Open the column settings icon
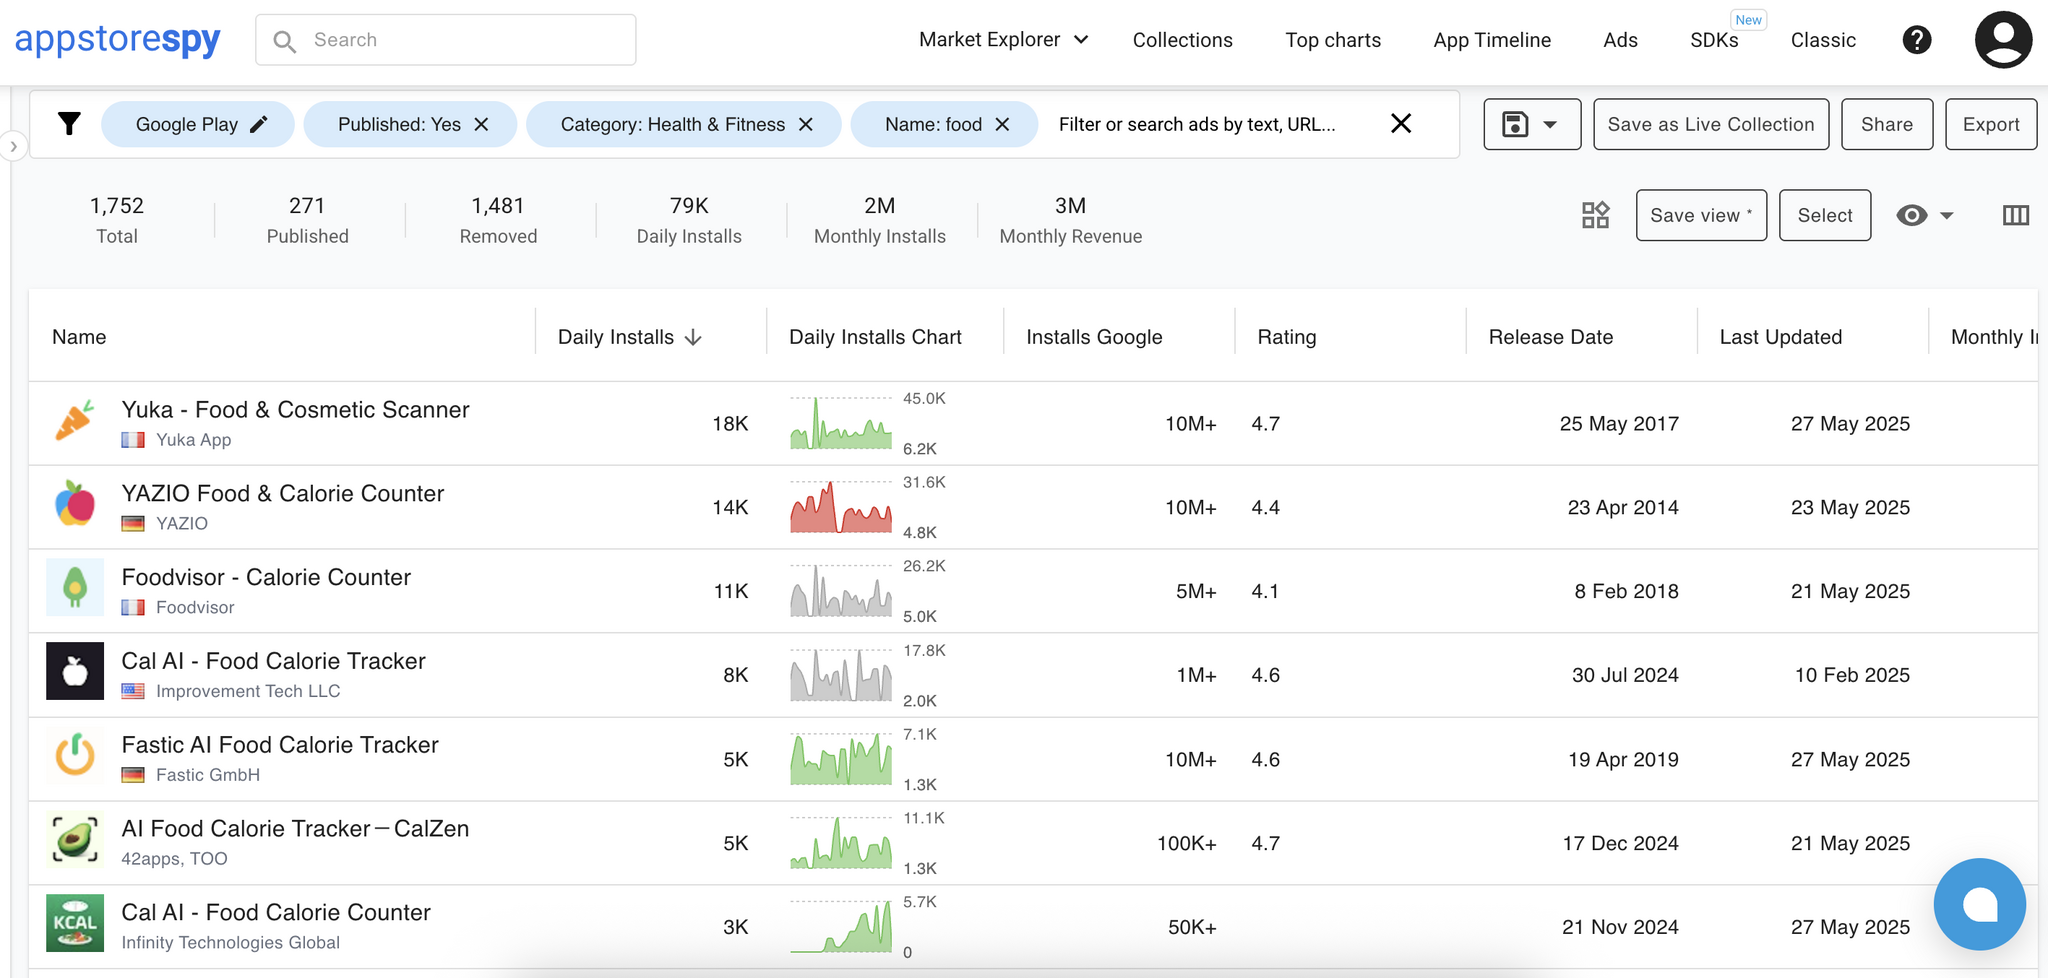Image resolution: width=2048 pixels, height=978 pixels. pos(2015,215)
